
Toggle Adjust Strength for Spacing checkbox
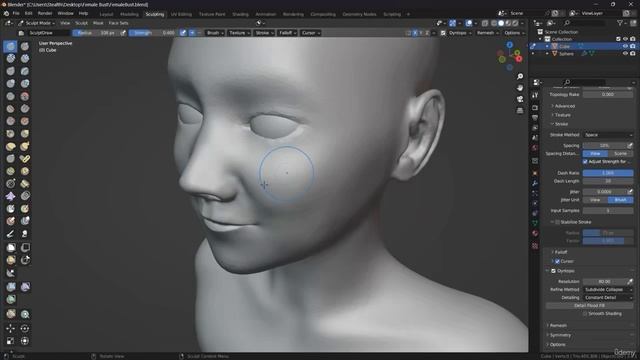point(585,162)
